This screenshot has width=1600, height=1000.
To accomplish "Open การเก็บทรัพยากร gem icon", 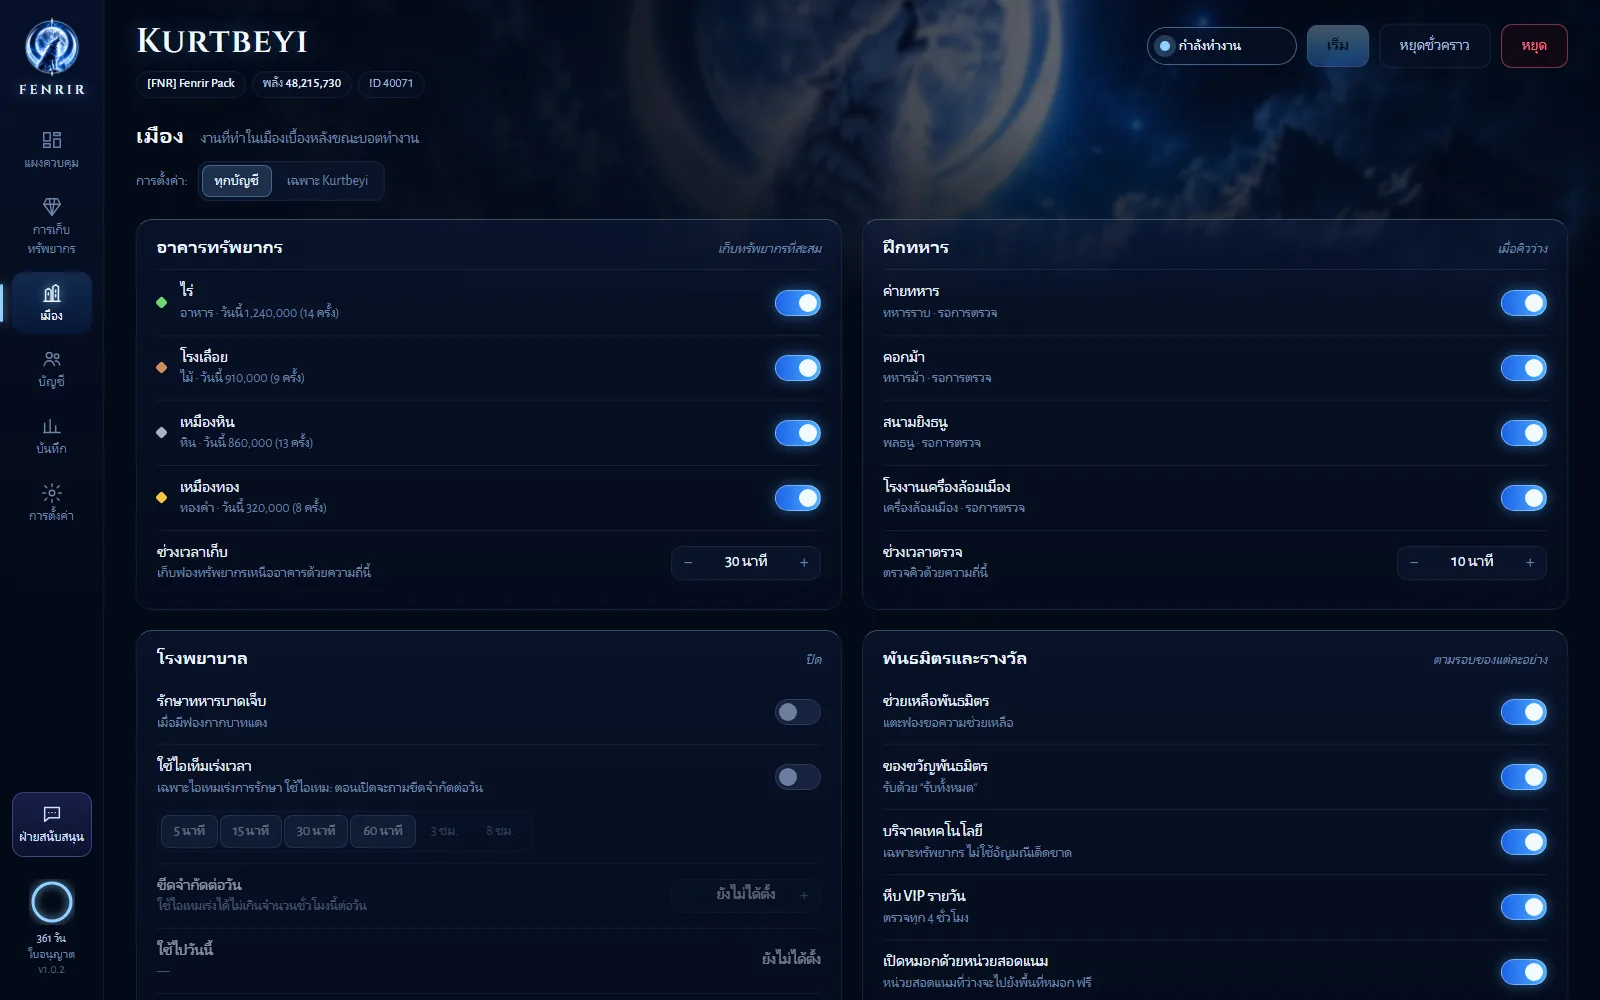I will pos(52,206).
